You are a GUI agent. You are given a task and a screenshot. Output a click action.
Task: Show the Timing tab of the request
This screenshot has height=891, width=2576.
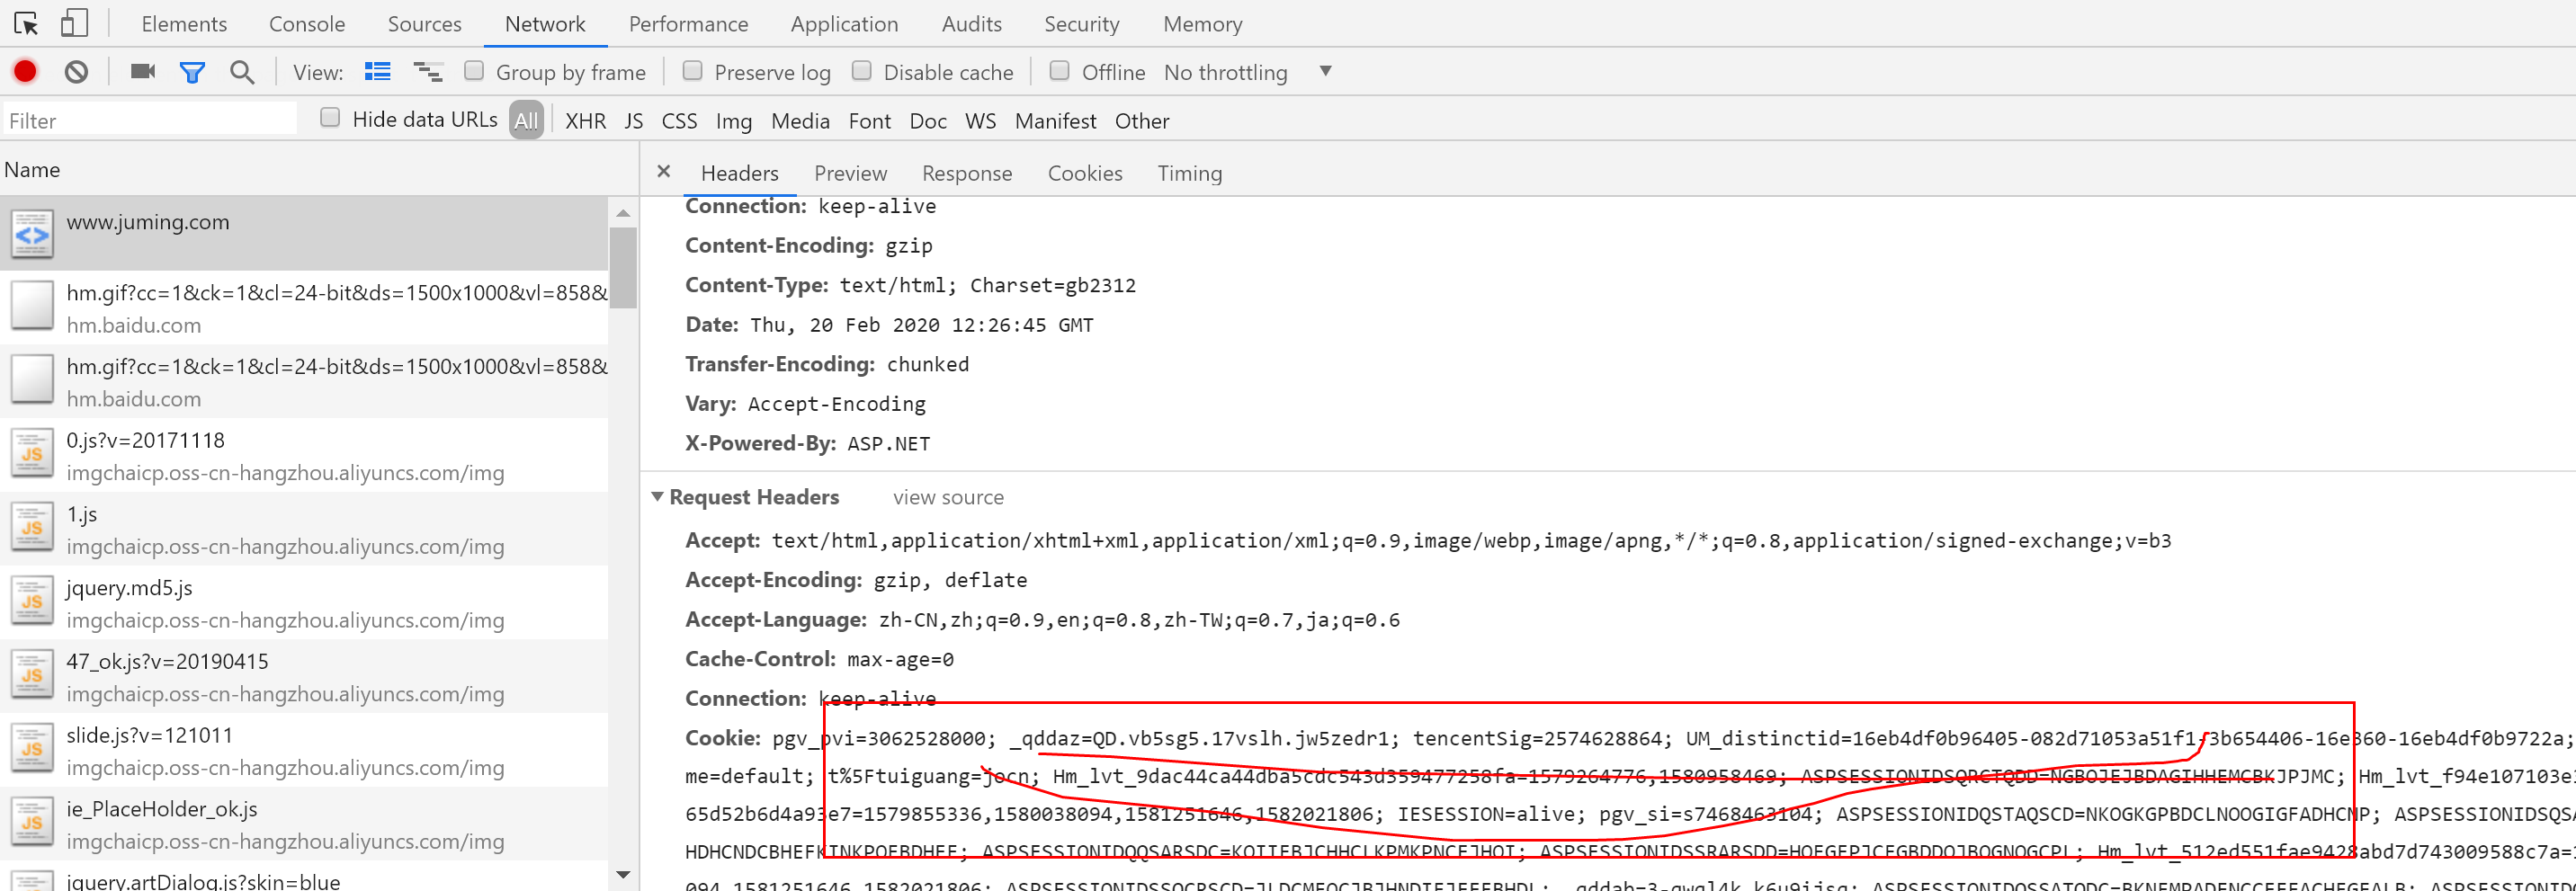pos(1189,173)
